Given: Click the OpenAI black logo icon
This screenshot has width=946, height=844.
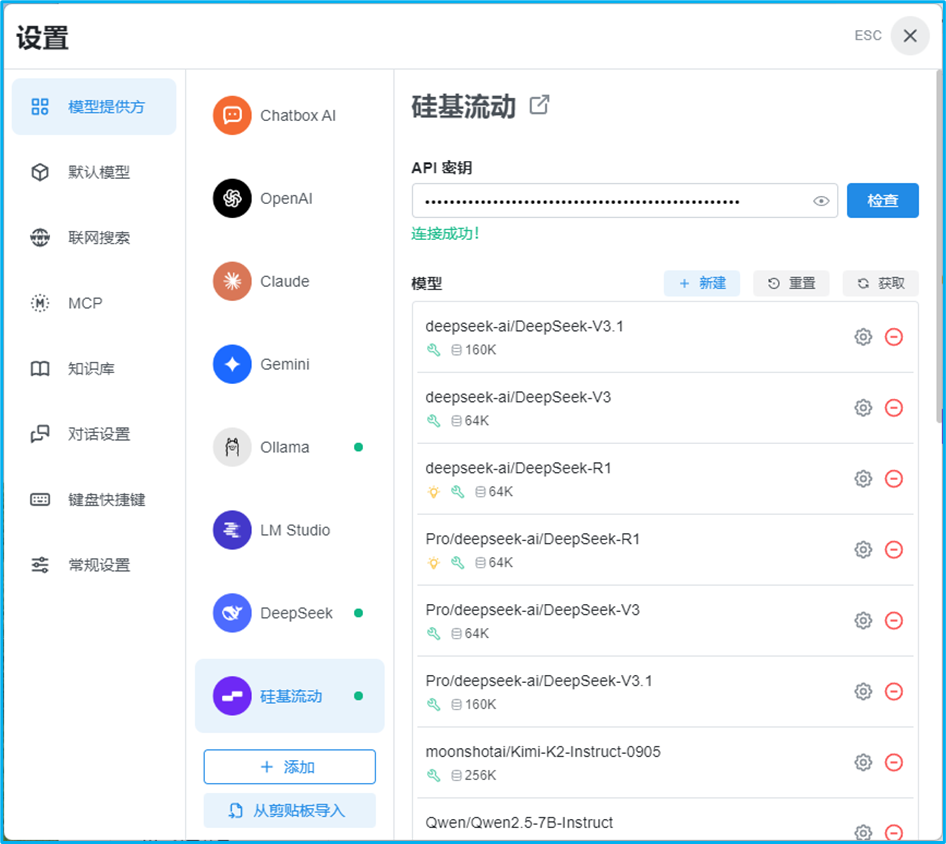Looking at the screenshot, I should click(x=232, y=198).
